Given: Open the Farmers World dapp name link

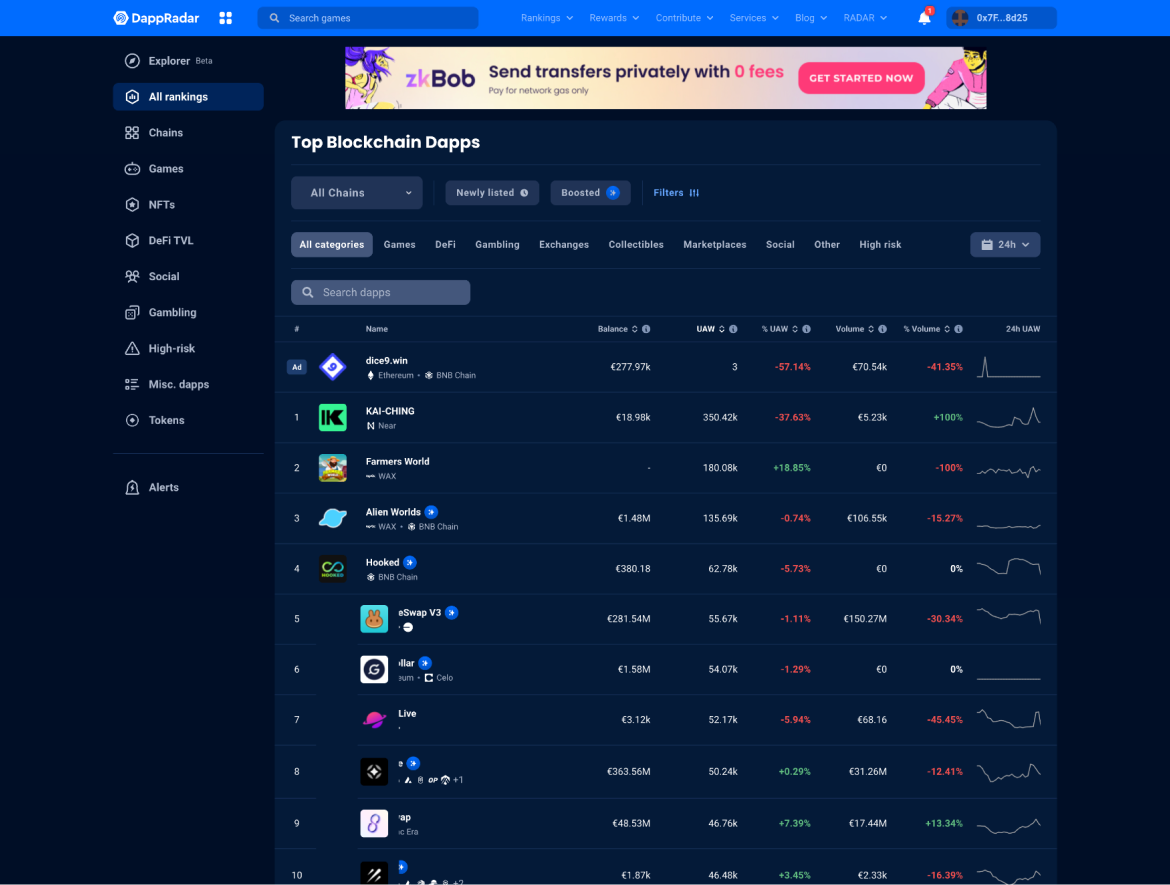Looking at the screenshot, I should point(398,462).
